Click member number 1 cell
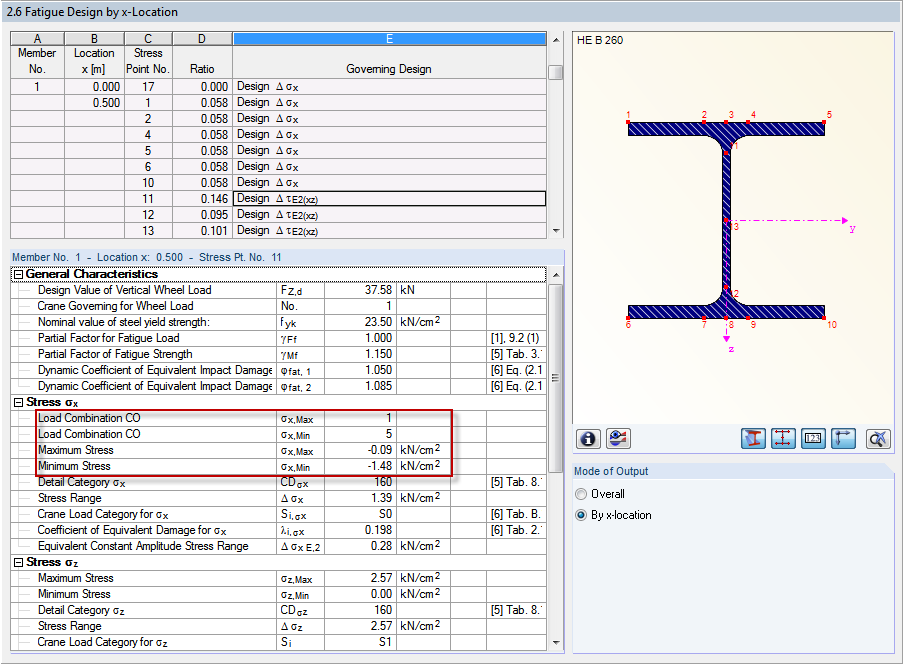 pyautogui.click(x=37, y=87)
